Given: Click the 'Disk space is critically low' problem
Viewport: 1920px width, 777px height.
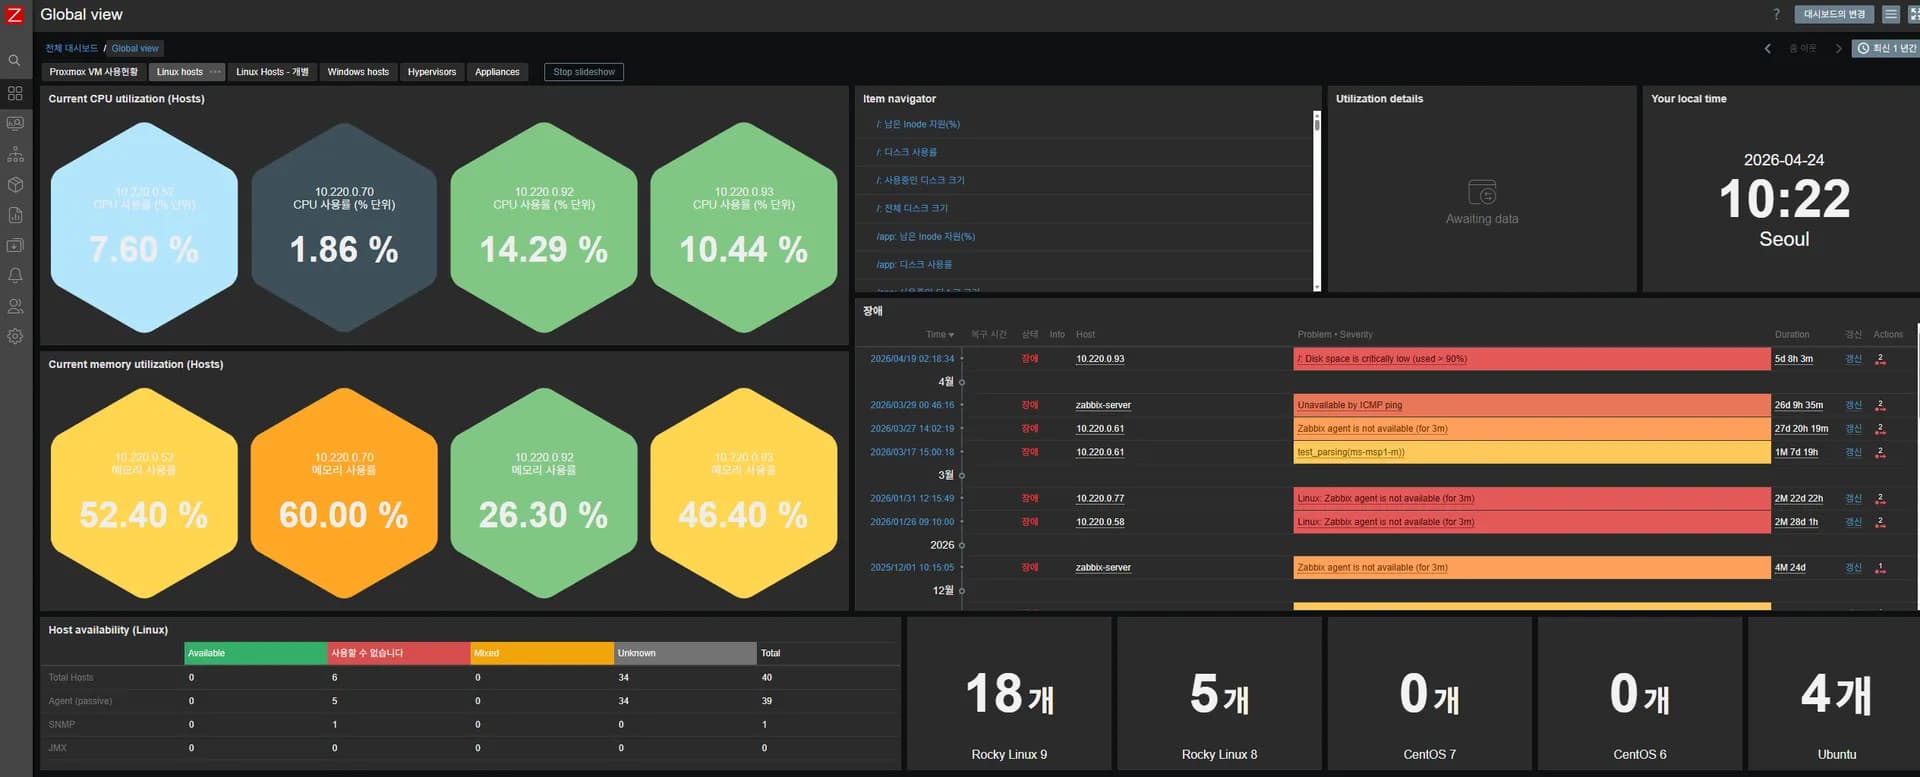Looking at the screenshot, I should click(x=1382, y=359).
